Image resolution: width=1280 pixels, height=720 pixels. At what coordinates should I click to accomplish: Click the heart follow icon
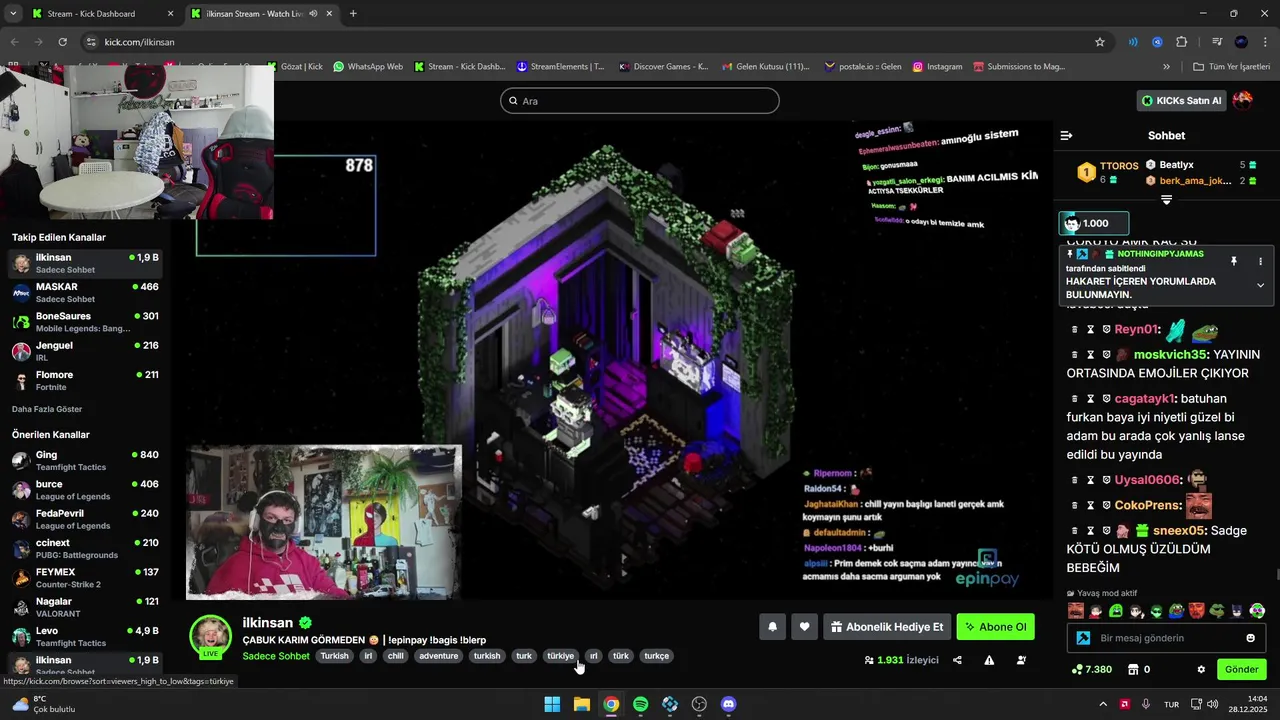[x=804, y=627]
